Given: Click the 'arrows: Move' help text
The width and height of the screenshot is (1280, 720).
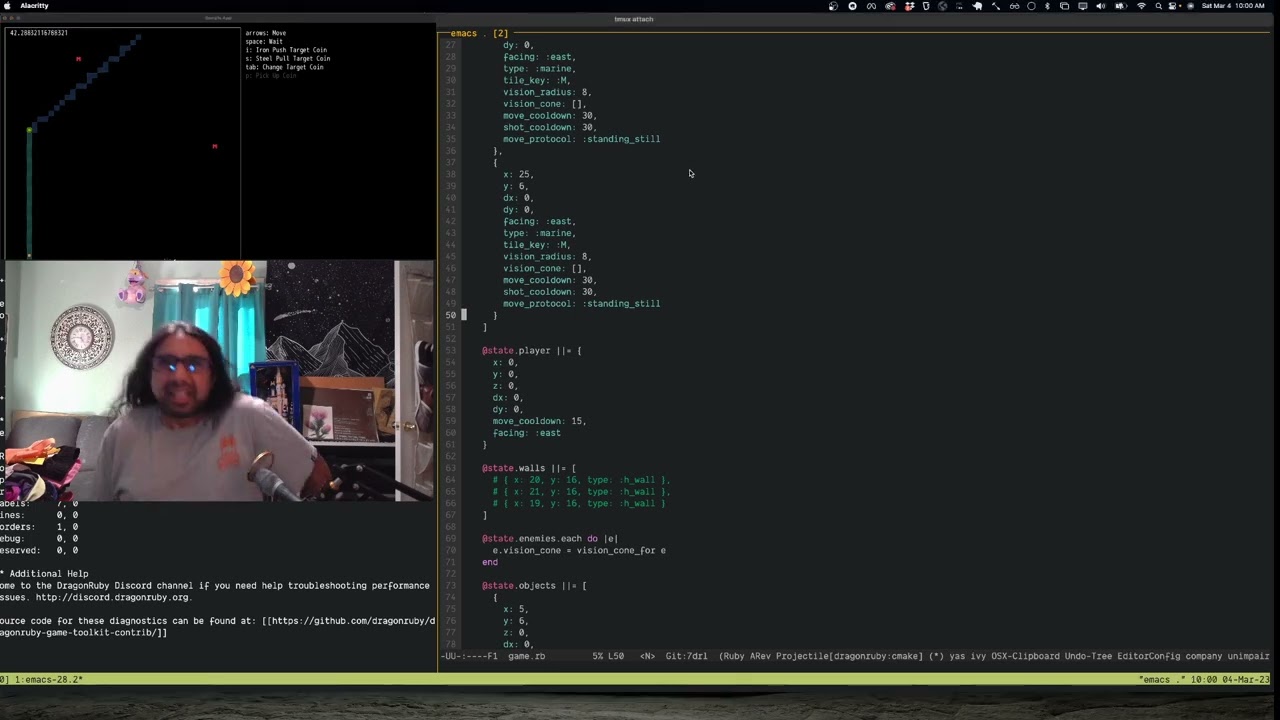Looking at the screenshot, I should point(266,33).
